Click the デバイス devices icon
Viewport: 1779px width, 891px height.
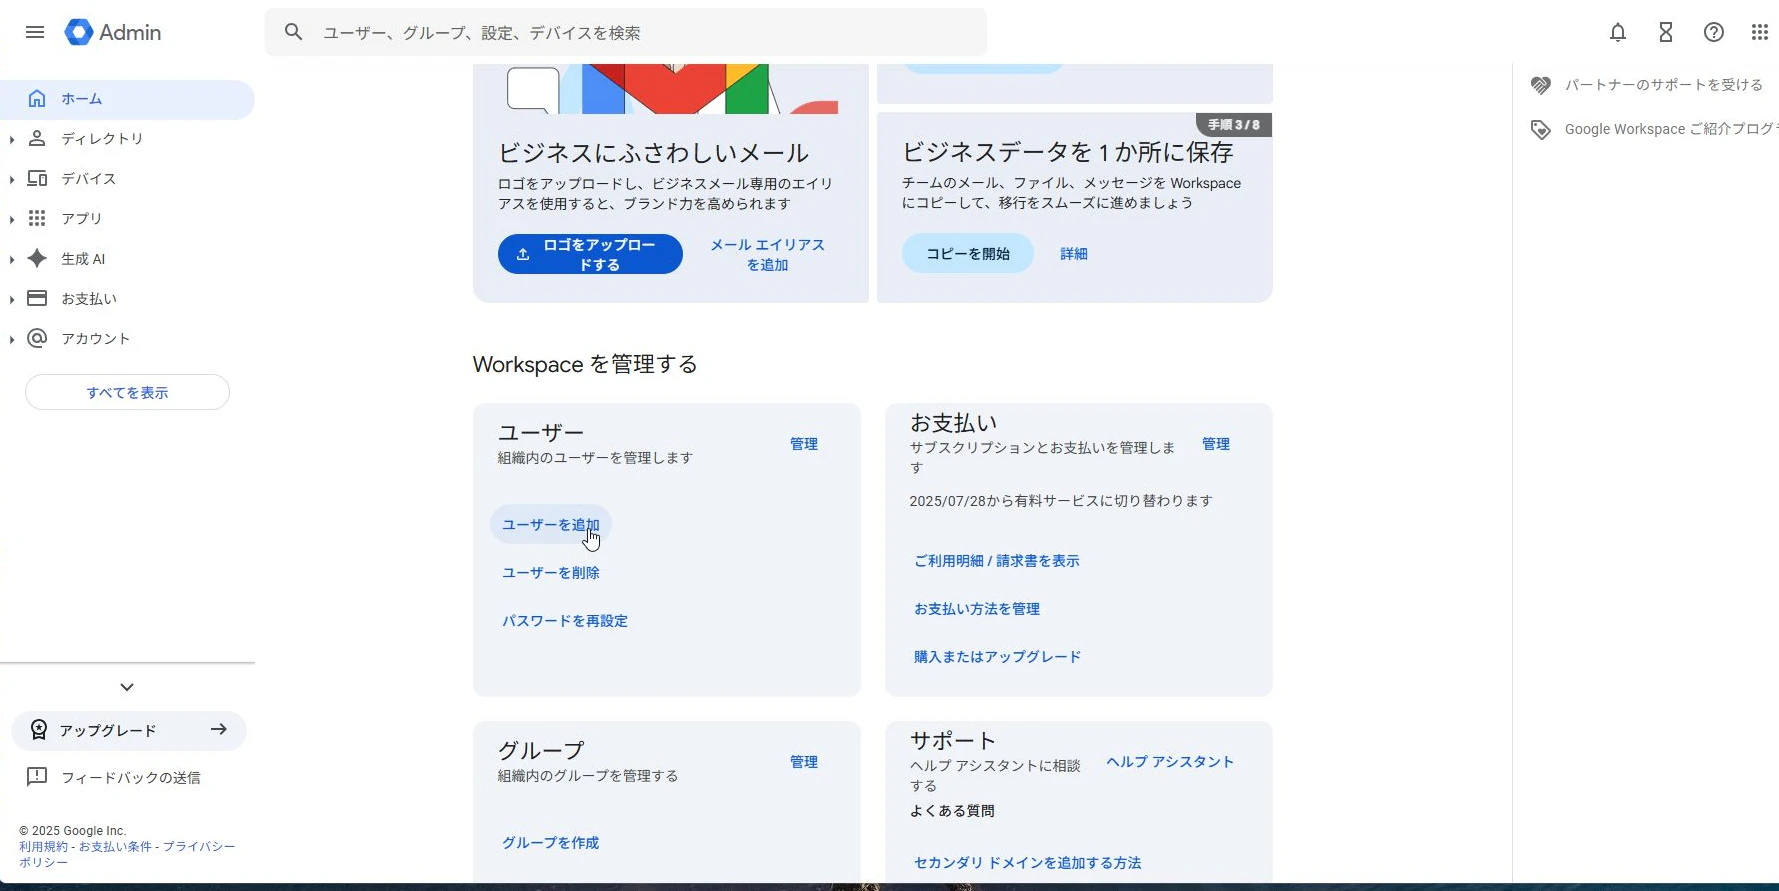37,178
